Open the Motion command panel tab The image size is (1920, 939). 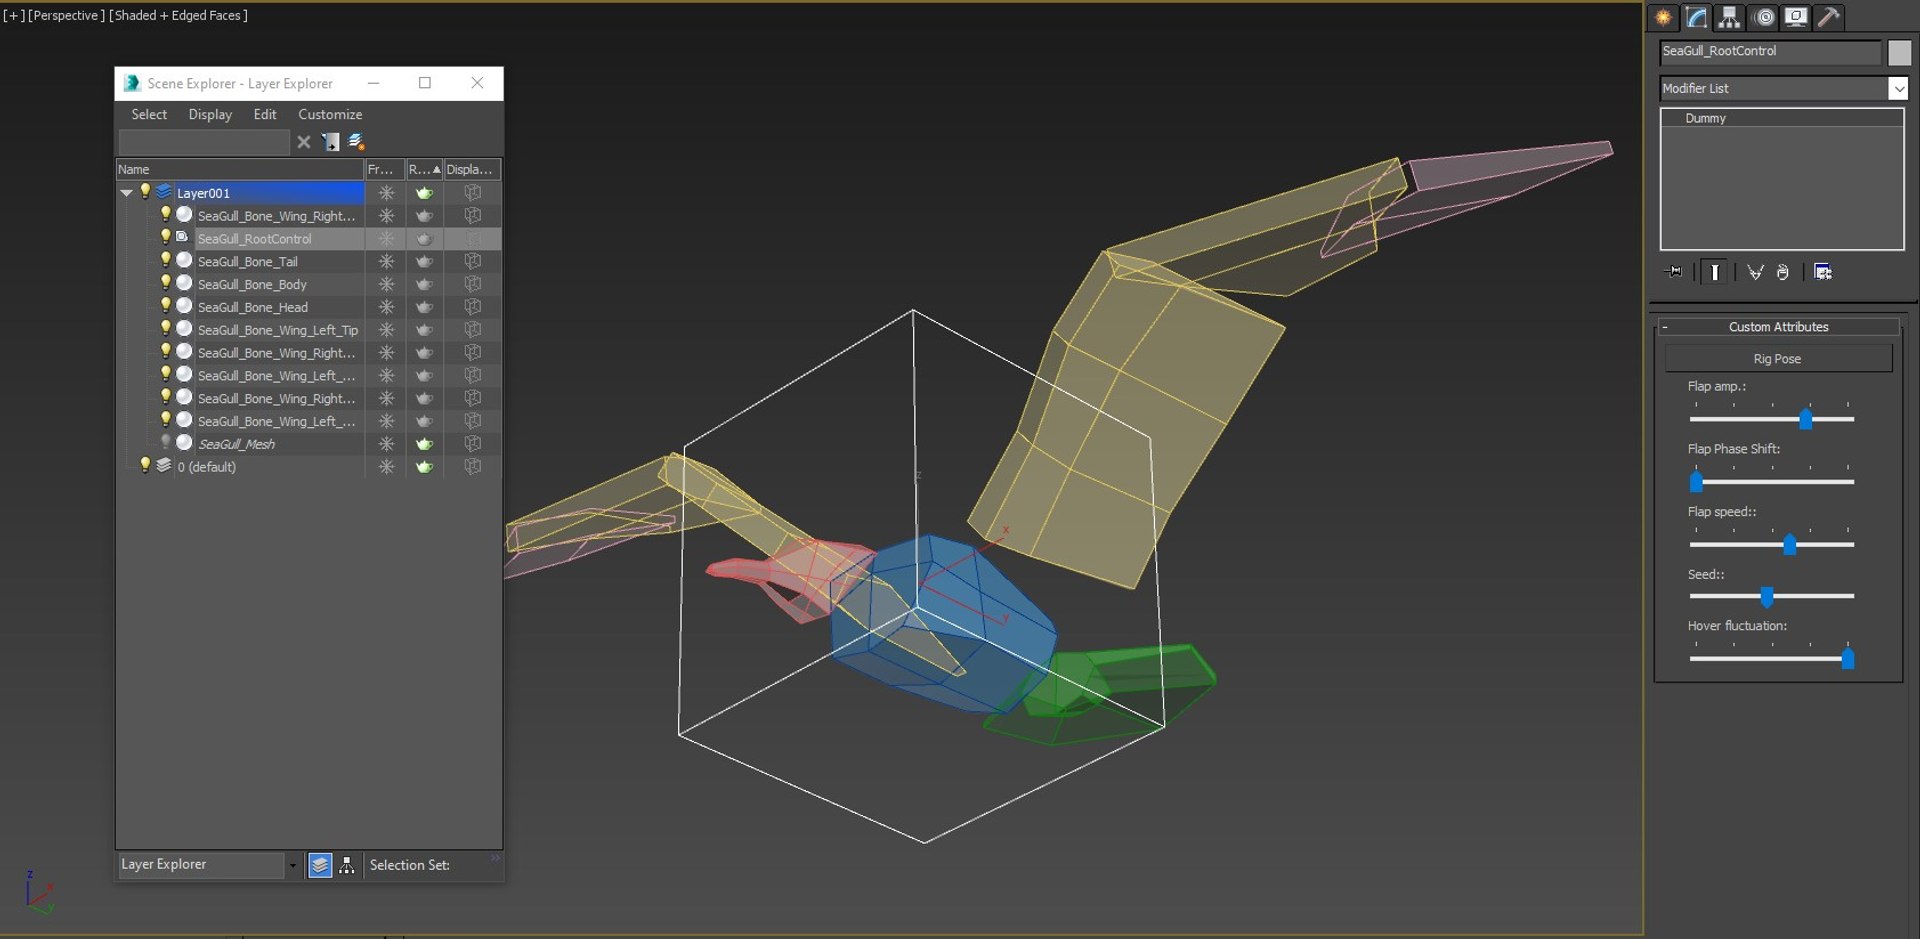[x=1764, y=17]
